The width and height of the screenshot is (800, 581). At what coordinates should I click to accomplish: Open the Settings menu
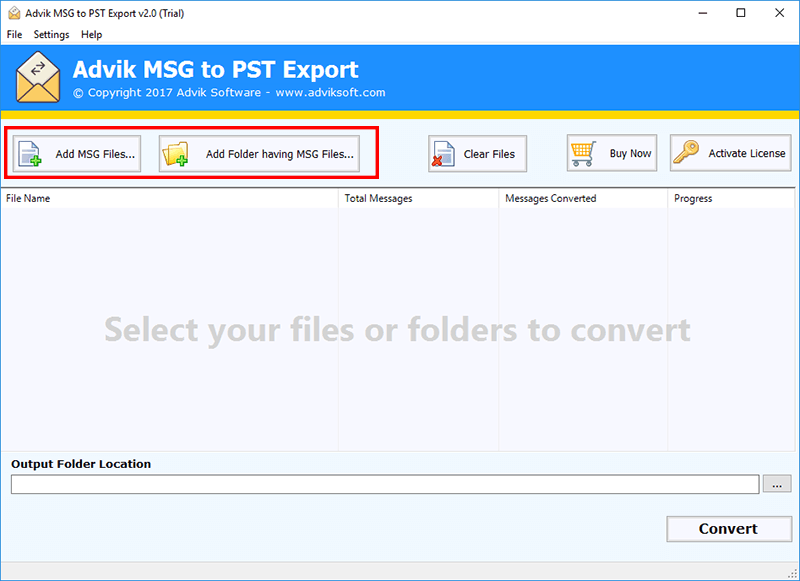(x=52, y=34)
